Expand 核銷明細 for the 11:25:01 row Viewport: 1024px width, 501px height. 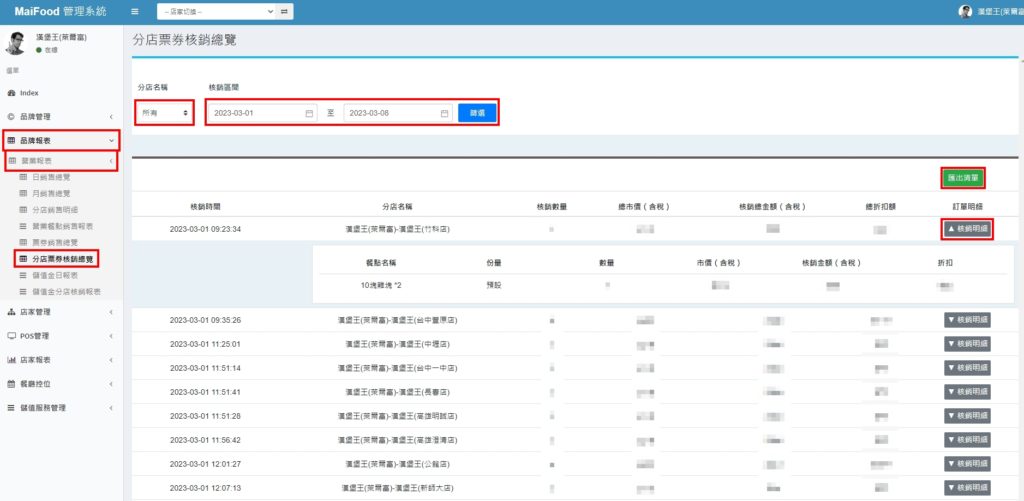[x=966, y=344]
